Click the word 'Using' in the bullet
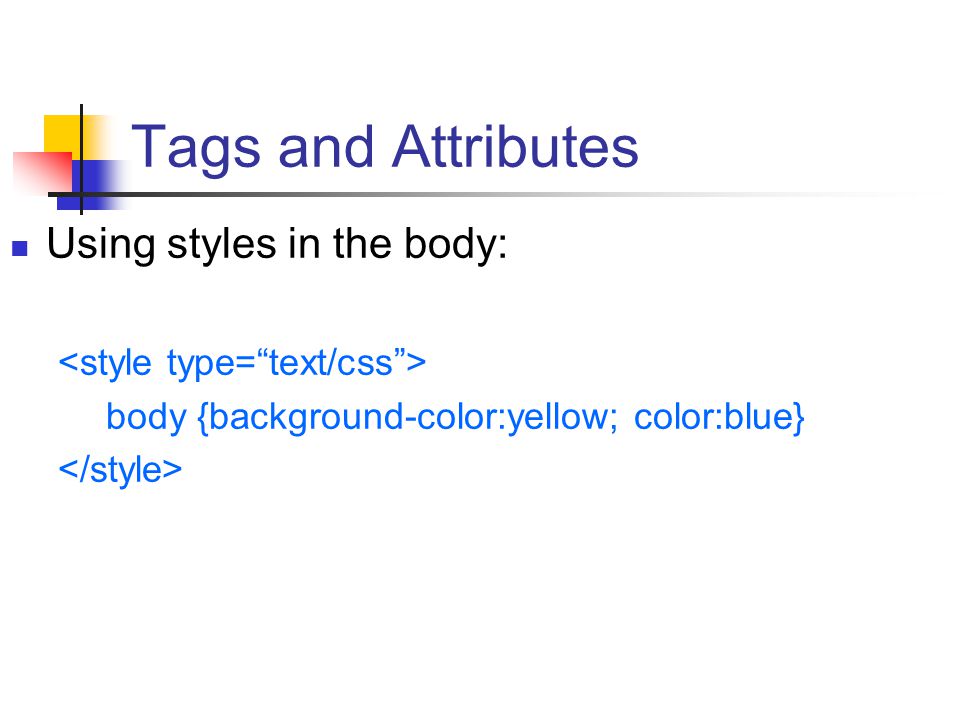This screenshot has width=960, height=720. (x=100, y=245)
